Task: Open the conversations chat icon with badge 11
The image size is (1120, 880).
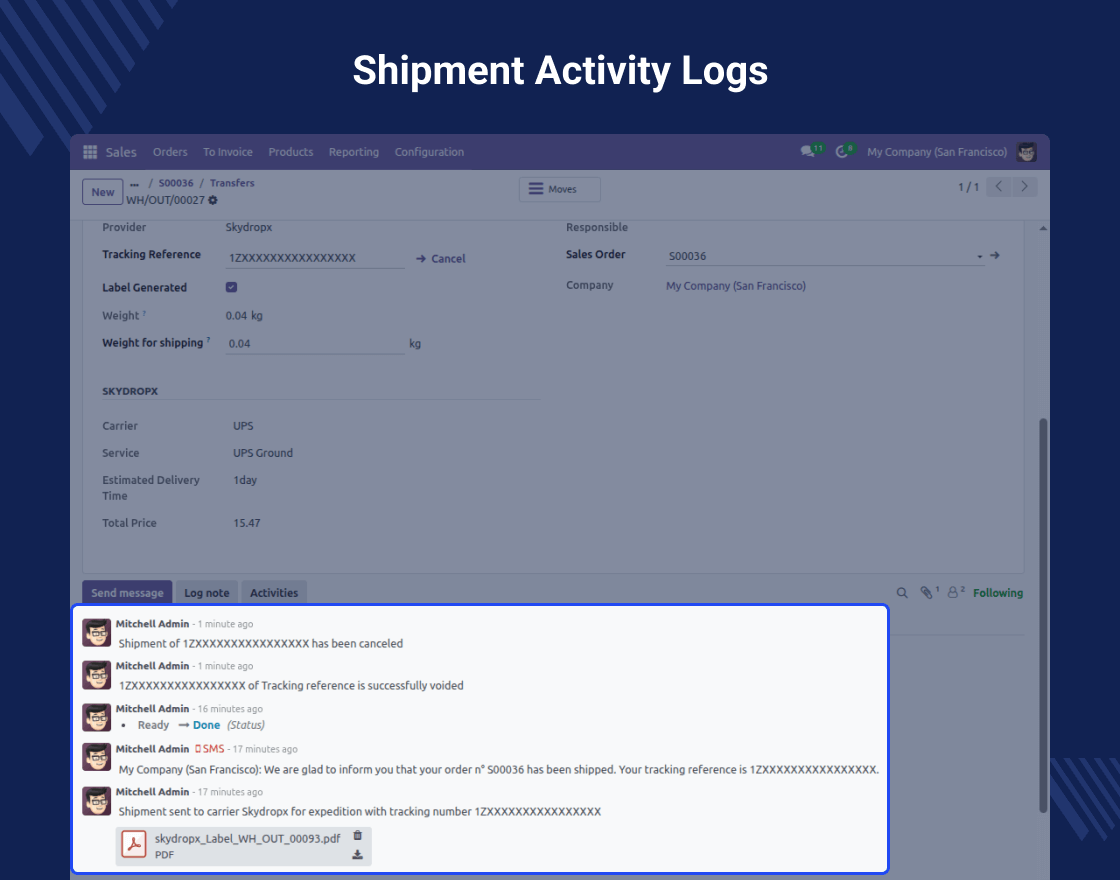Action: point(809,151)
